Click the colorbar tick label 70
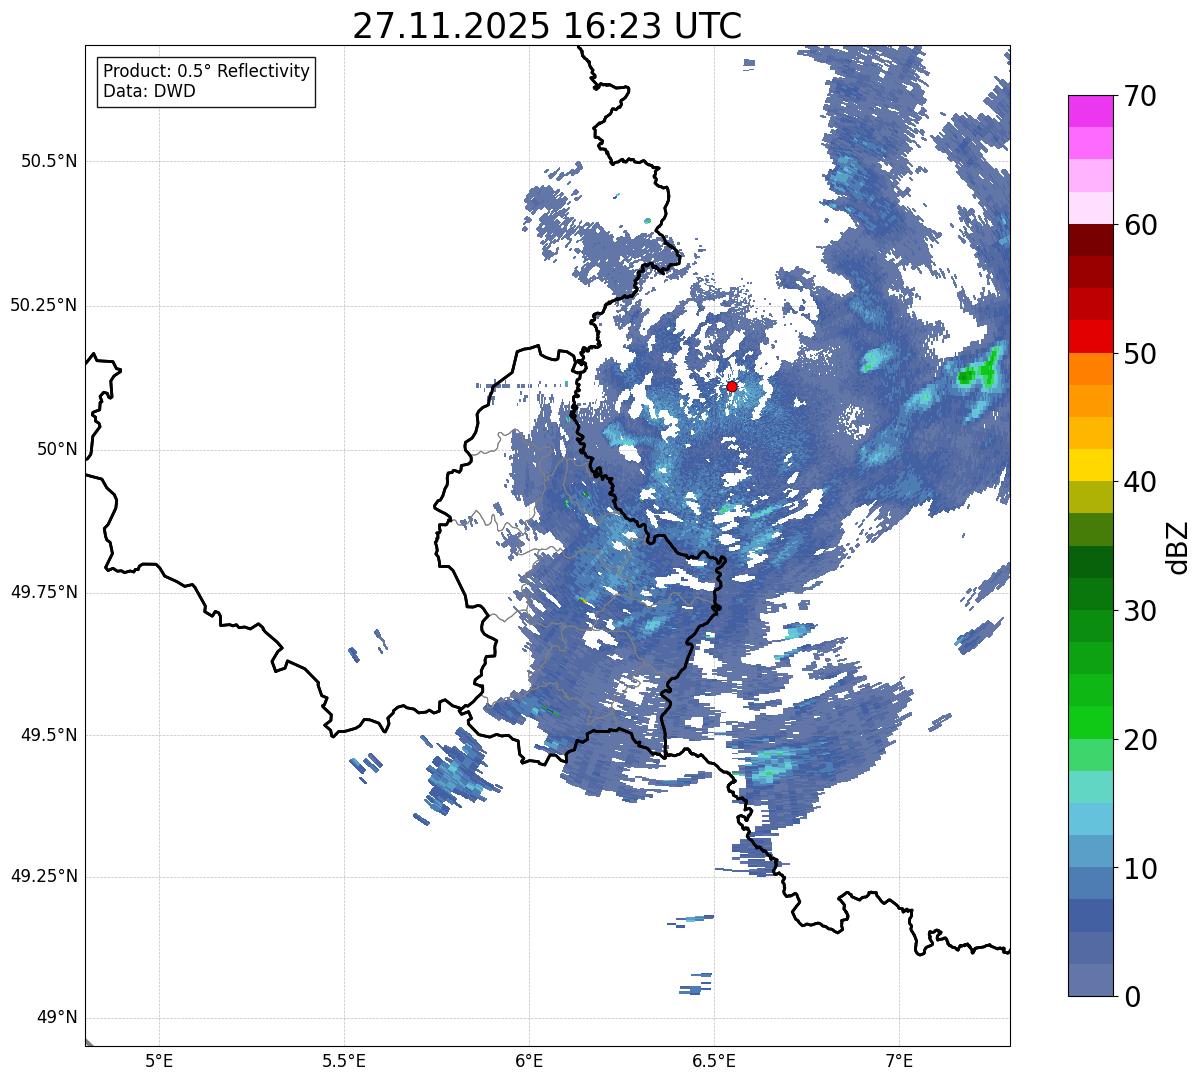Screen dimensions: 1202x1081 pos(1140,96)
